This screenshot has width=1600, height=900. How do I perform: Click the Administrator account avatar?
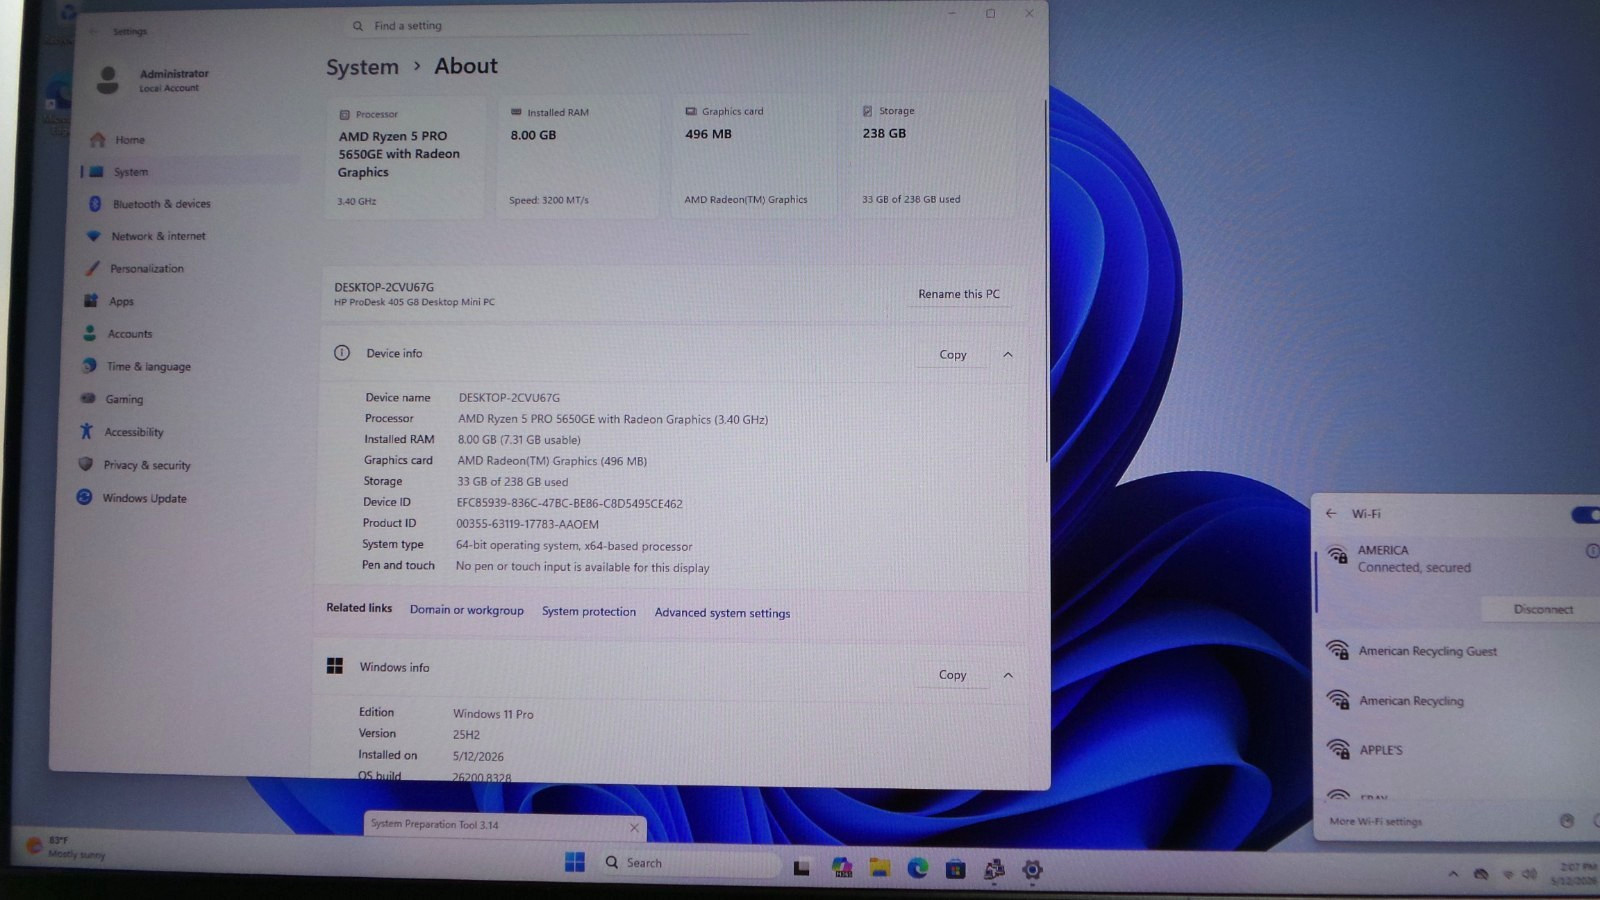tap(108, 80)
